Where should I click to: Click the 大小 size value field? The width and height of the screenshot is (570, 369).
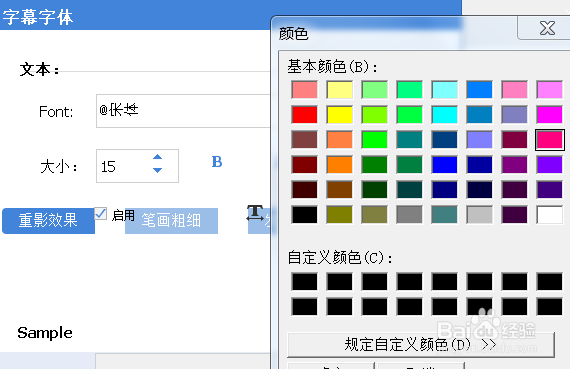[137, 166]
